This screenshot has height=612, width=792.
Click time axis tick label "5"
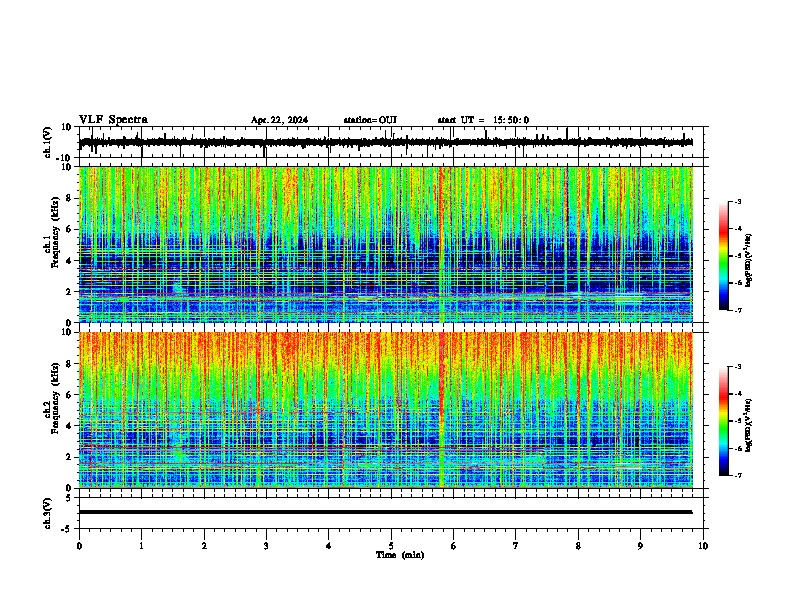pyautogui.click(x=391, y=546)
